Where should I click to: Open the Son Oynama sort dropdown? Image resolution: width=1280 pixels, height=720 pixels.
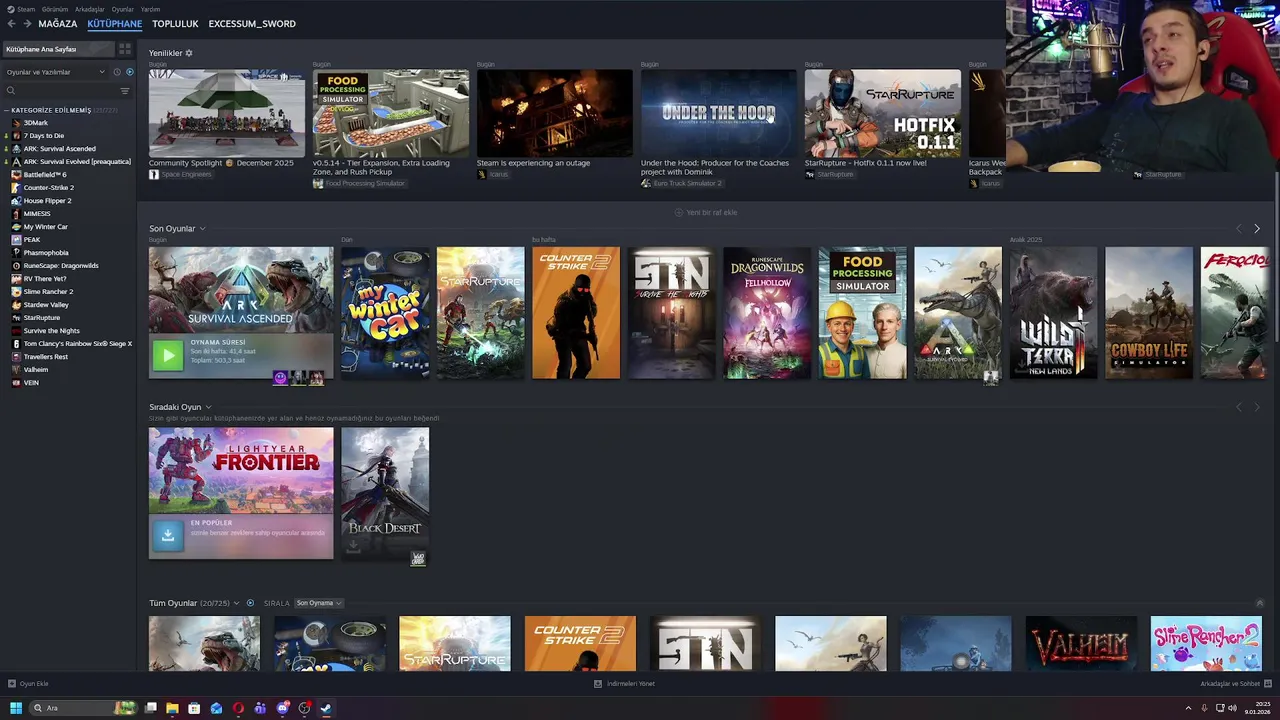318,603
